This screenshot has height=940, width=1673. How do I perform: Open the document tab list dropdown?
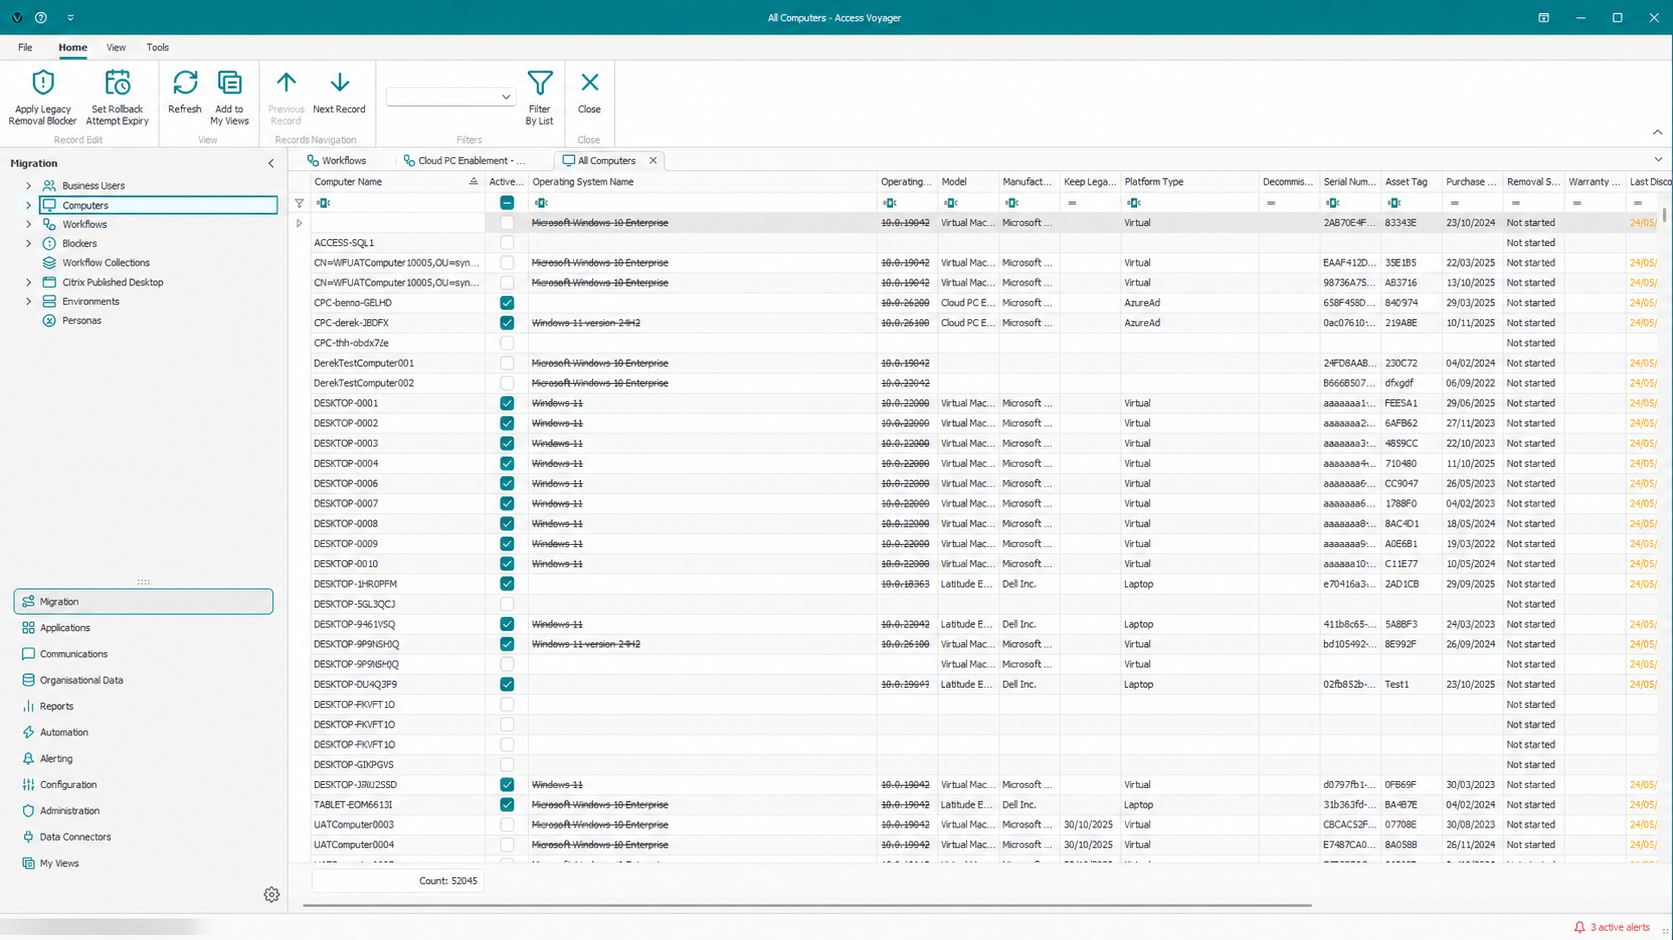[x=1658, y=160]
